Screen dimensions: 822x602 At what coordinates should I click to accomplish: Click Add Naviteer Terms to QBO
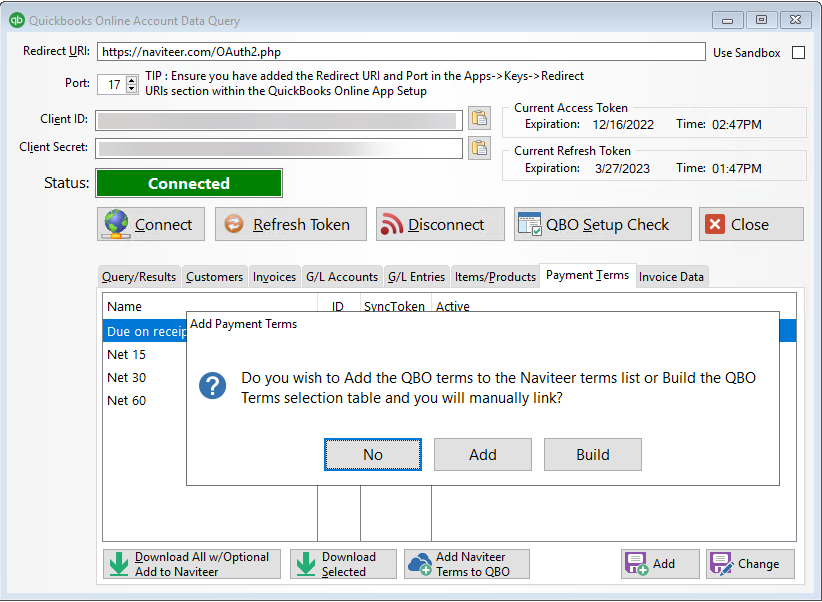[467, 564]
